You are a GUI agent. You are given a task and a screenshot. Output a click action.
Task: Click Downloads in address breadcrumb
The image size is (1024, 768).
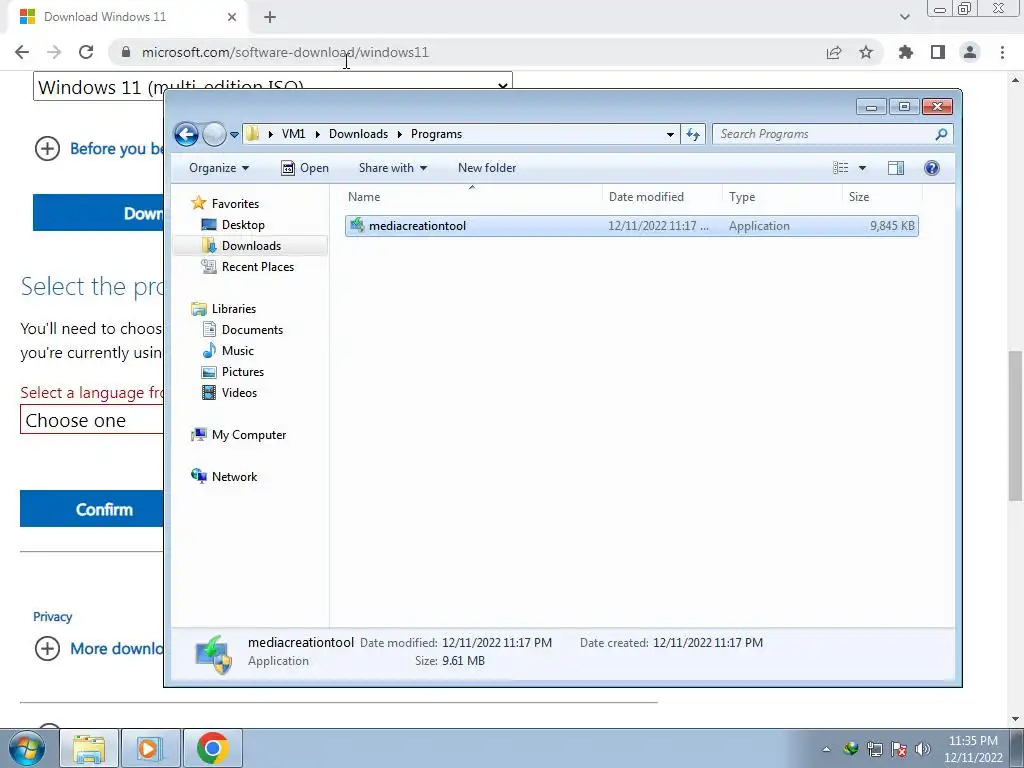coord(358,134)
